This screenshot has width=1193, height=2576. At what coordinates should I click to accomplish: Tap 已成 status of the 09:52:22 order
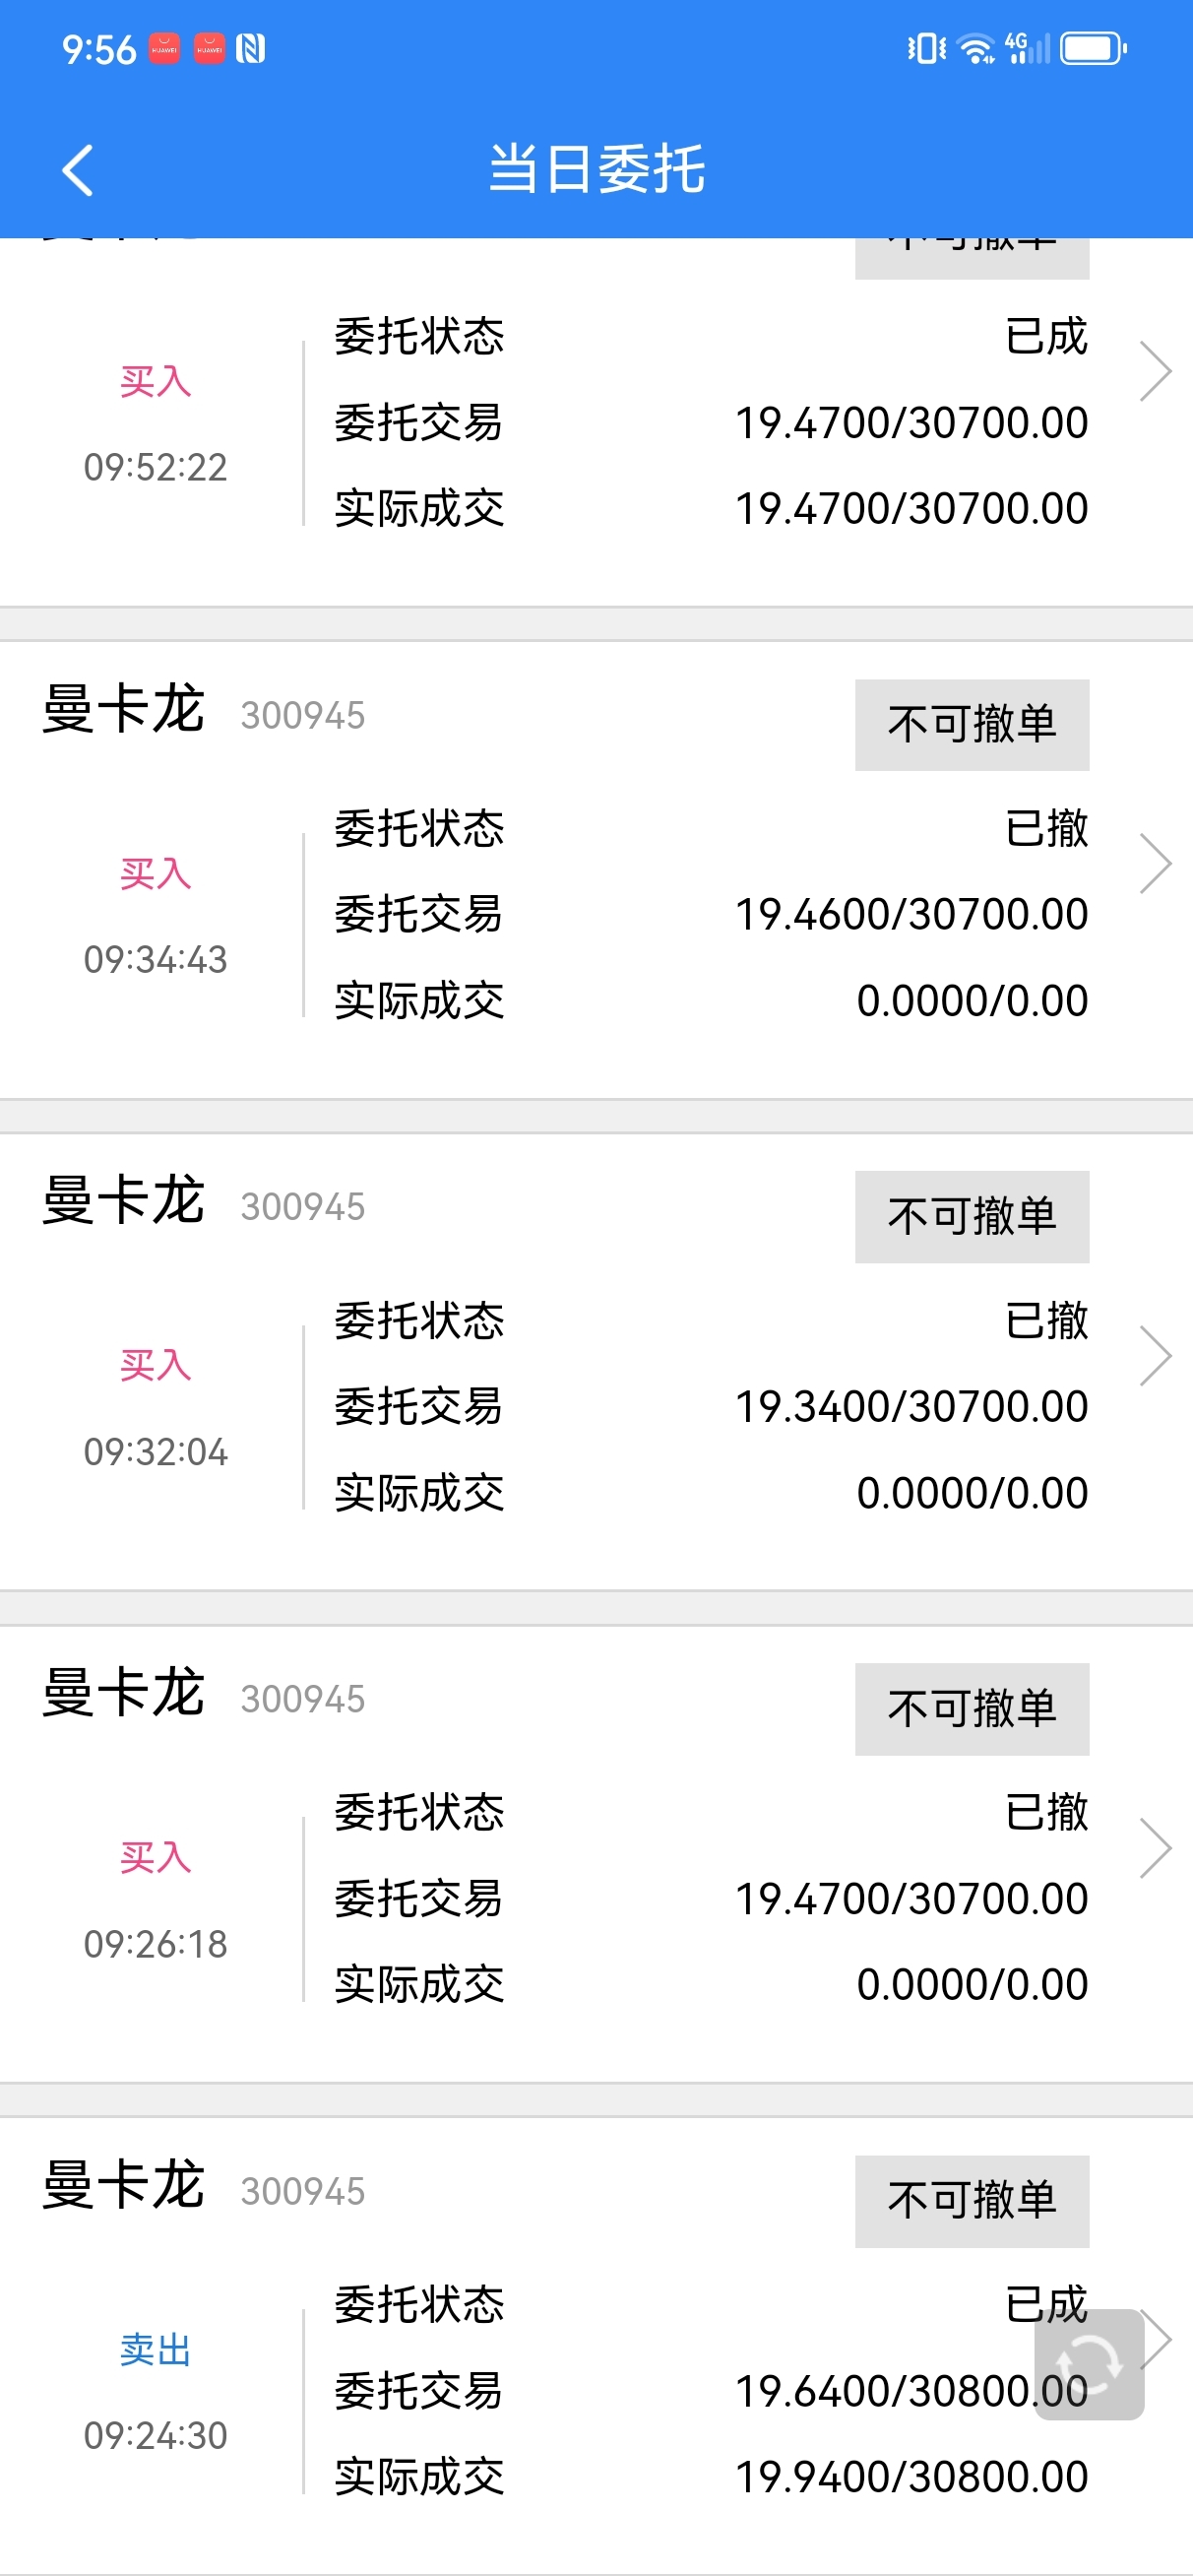click(1046, 336)
